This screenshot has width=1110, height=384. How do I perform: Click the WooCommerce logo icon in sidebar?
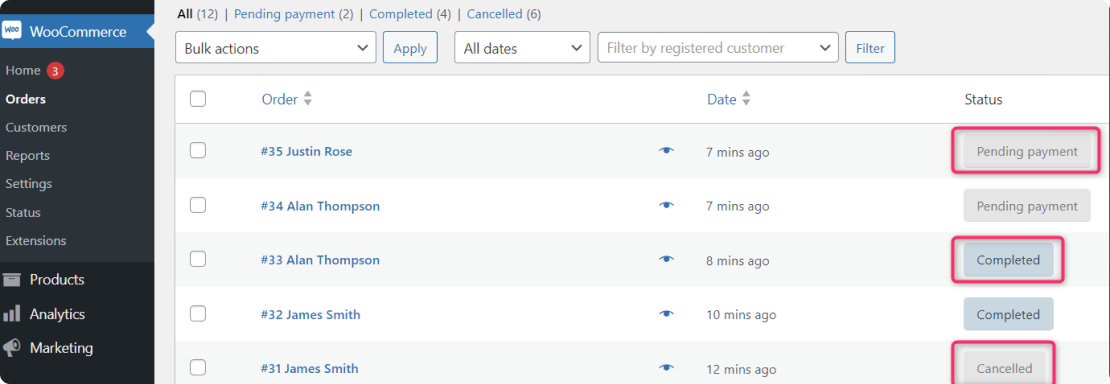tap(11, 31)
